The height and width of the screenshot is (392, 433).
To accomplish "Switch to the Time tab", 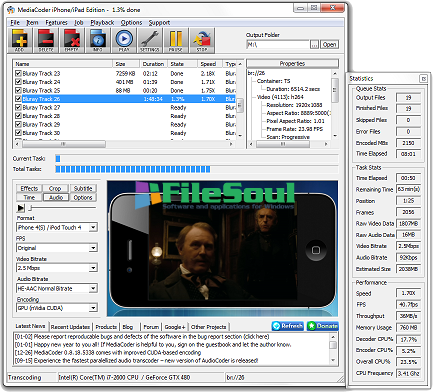I will [x=29, y=198].
